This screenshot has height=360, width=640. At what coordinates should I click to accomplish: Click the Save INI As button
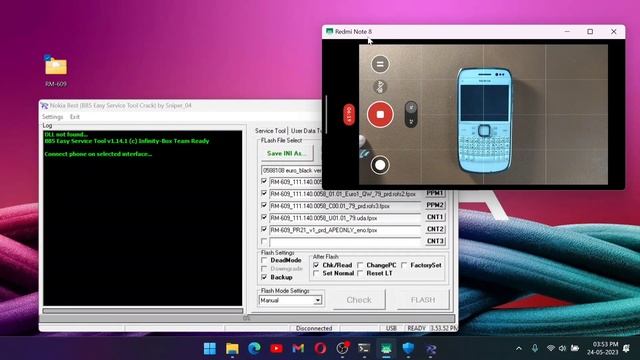click(x=287, y=153)
